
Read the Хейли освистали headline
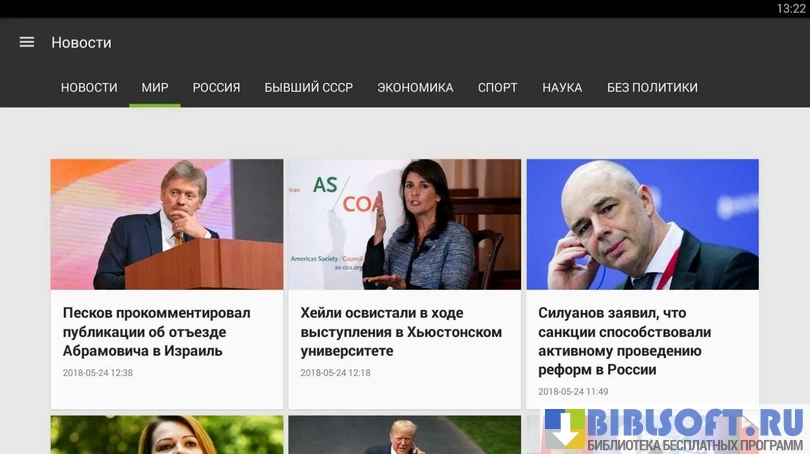[401, 332]
